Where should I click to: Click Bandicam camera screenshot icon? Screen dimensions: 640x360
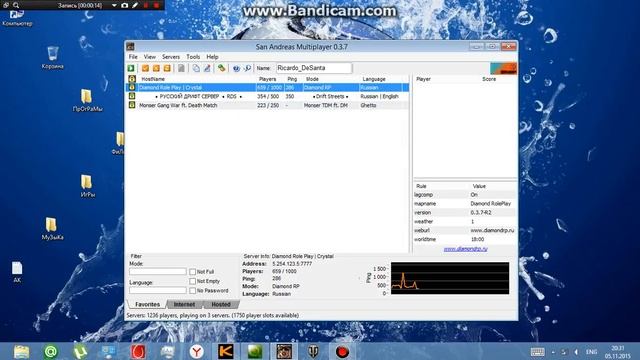tap(124, 5)
